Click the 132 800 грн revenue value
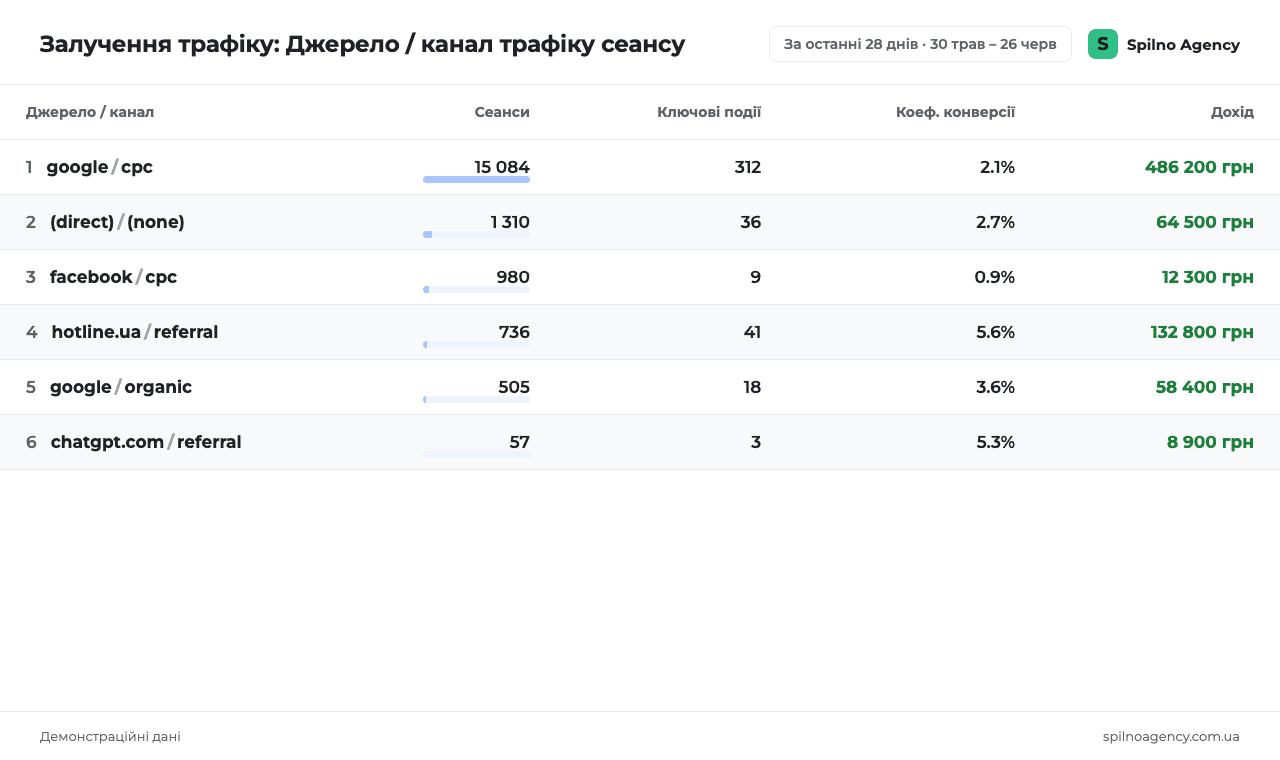1280x760 pixels. [1202, 332]
